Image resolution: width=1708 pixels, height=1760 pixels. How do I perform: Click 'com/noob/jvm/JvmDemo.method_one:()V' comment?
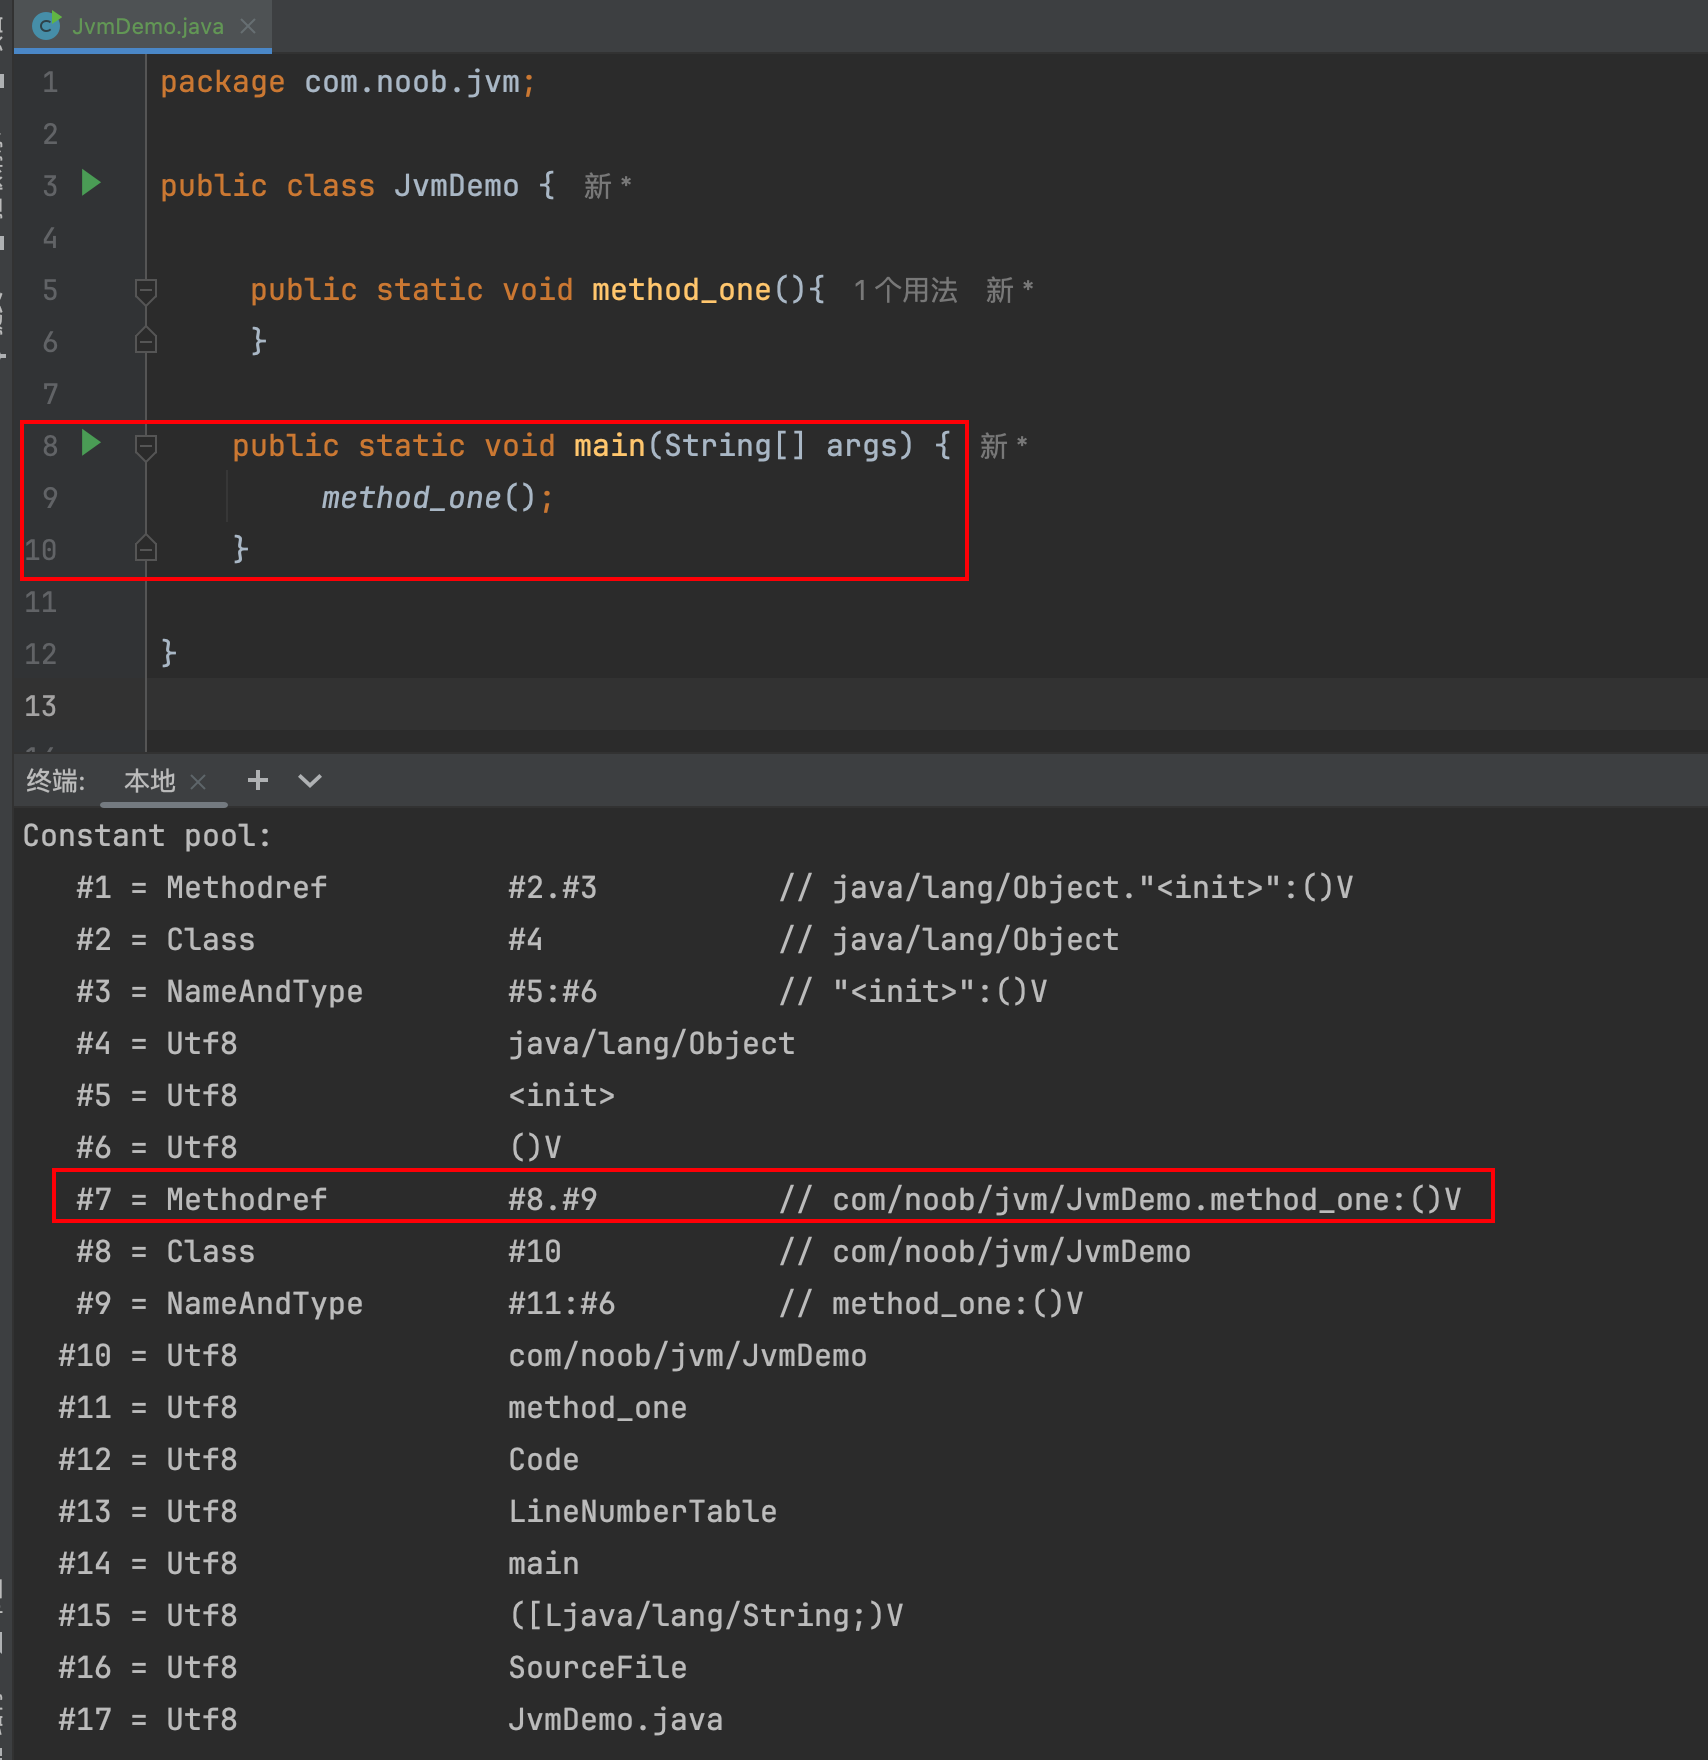1146,1200
